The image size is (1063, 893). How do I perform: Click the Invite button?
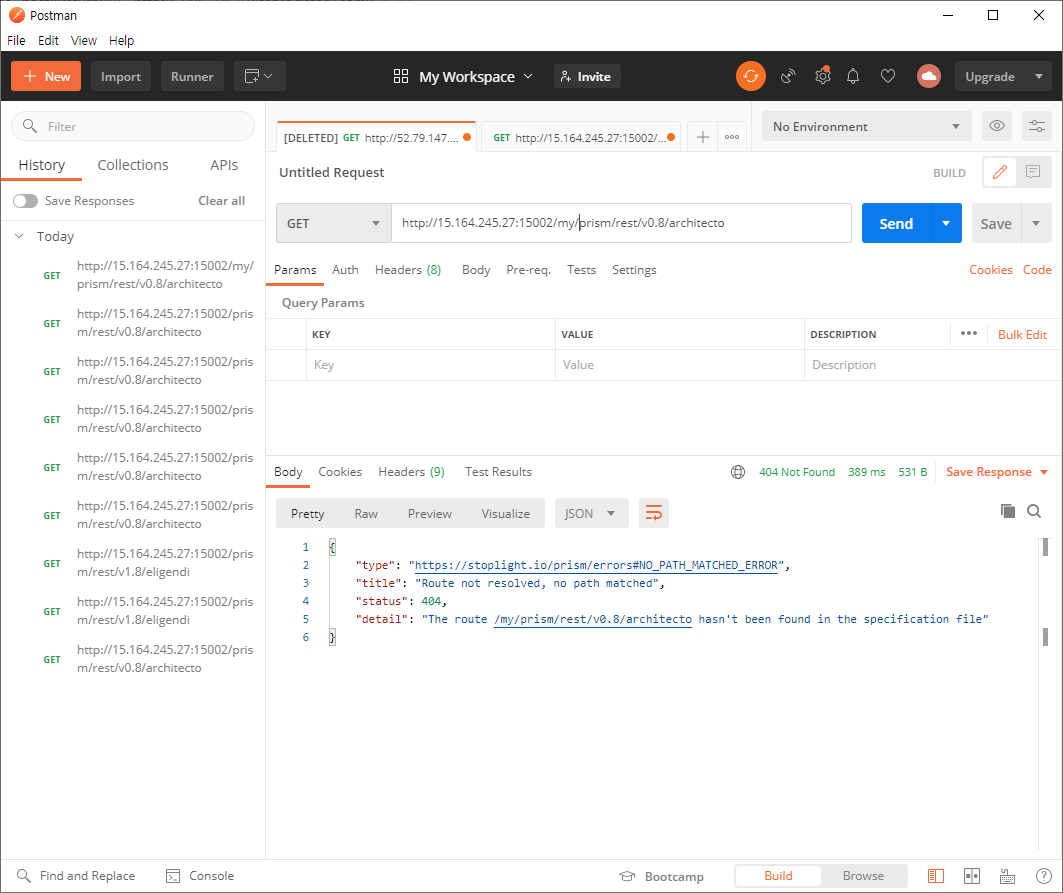coord(587,76)
